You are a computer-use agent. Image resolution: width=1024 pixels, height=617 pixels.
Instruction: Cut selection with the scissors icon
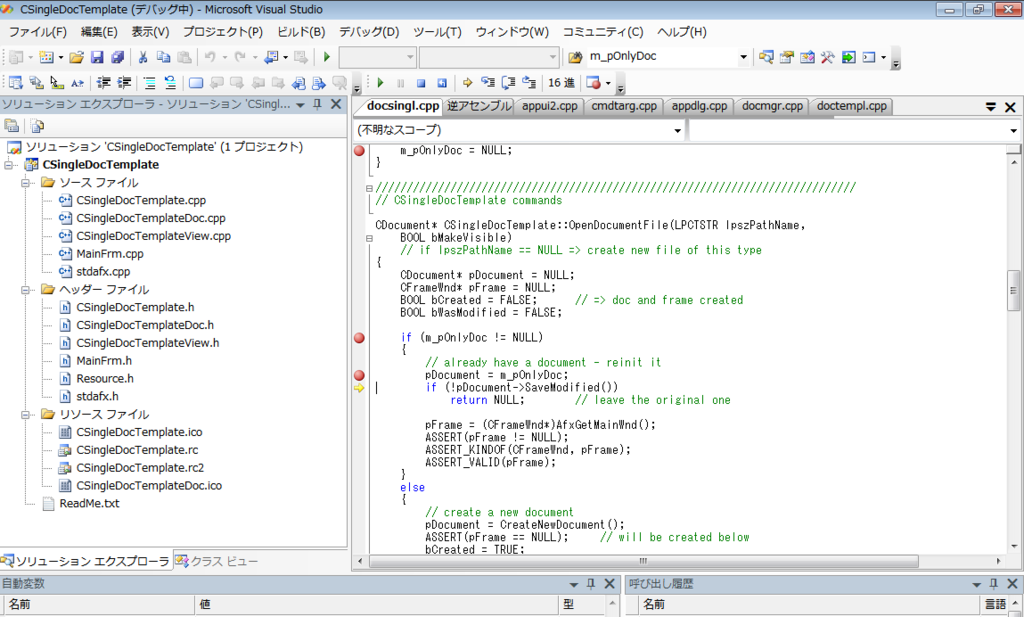pyautogui.click(x=142, y=57)
